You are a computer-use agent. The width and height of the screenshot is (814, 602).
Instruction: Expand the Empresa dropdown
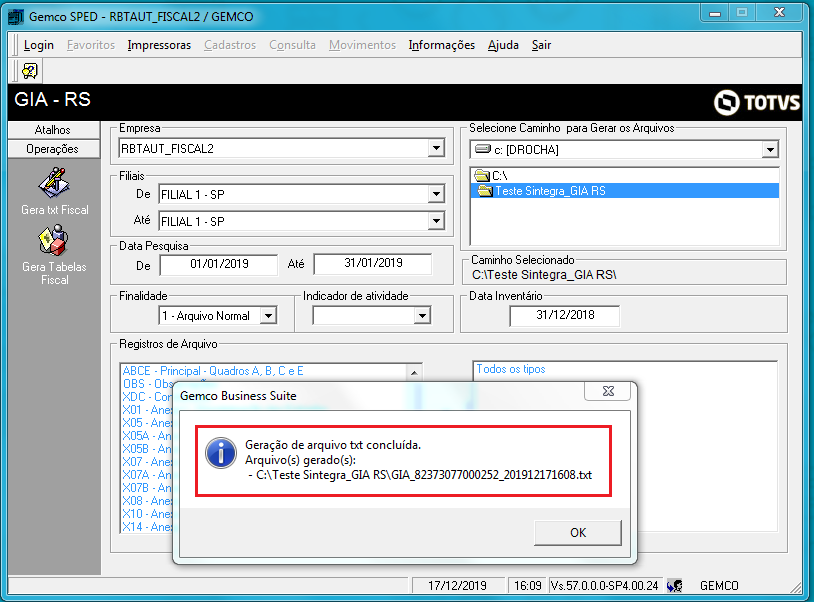click(x=437, y=148)
